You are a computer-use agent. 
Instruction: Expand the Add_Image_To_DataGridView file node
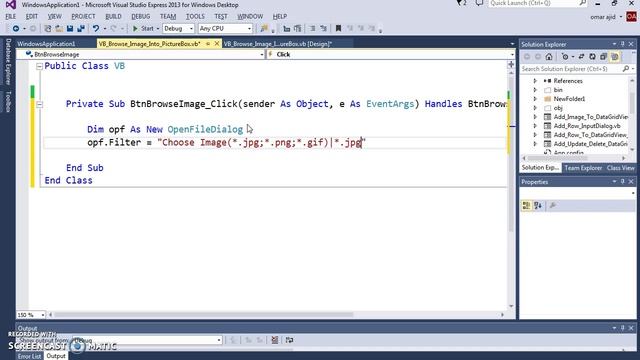click(x=535, y=117)
